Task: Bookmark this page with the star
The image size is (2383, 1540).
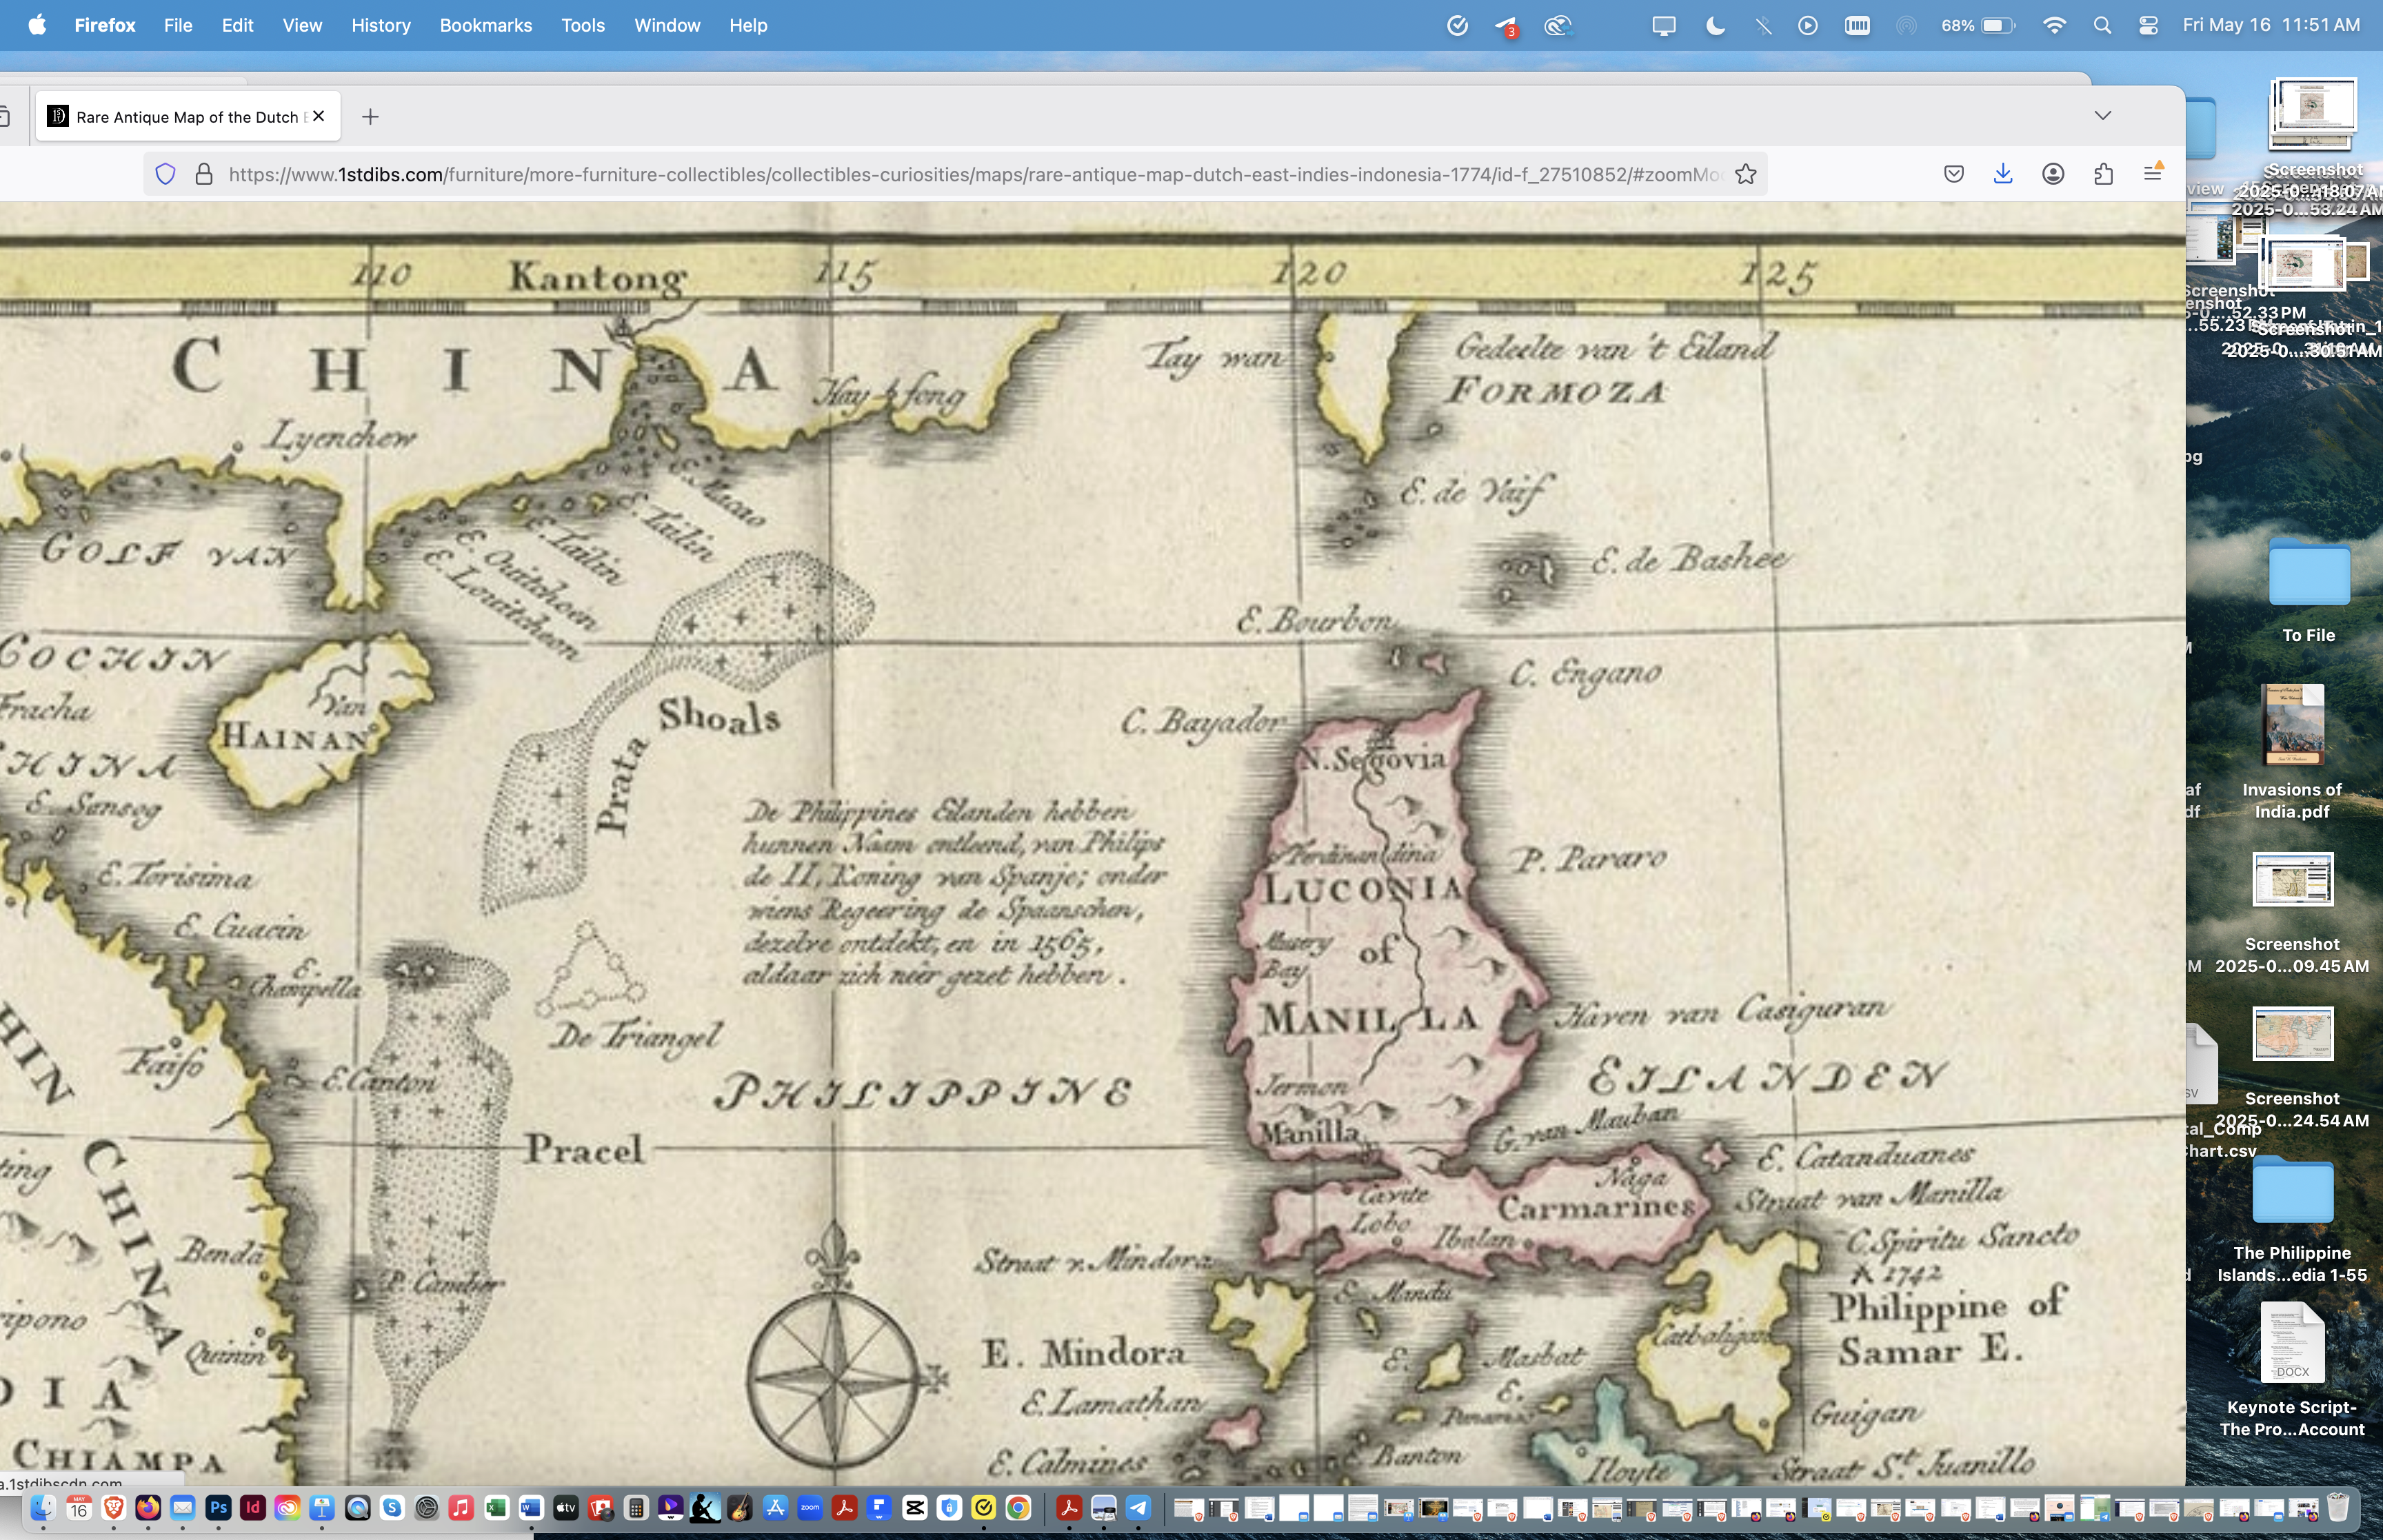Action: click(x=1746, y=174)
